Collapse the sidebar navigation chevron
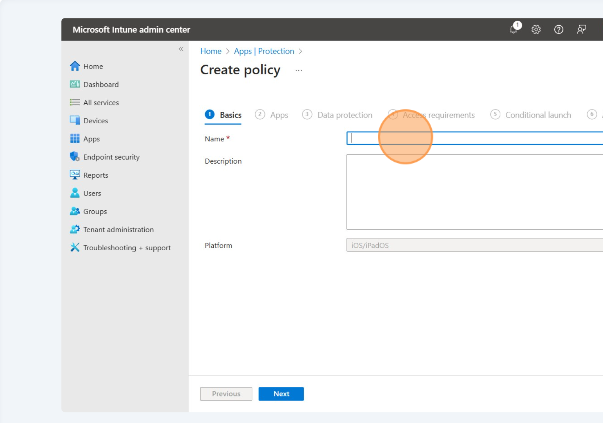Screen dimensions: 603x423 coord(181,49)
